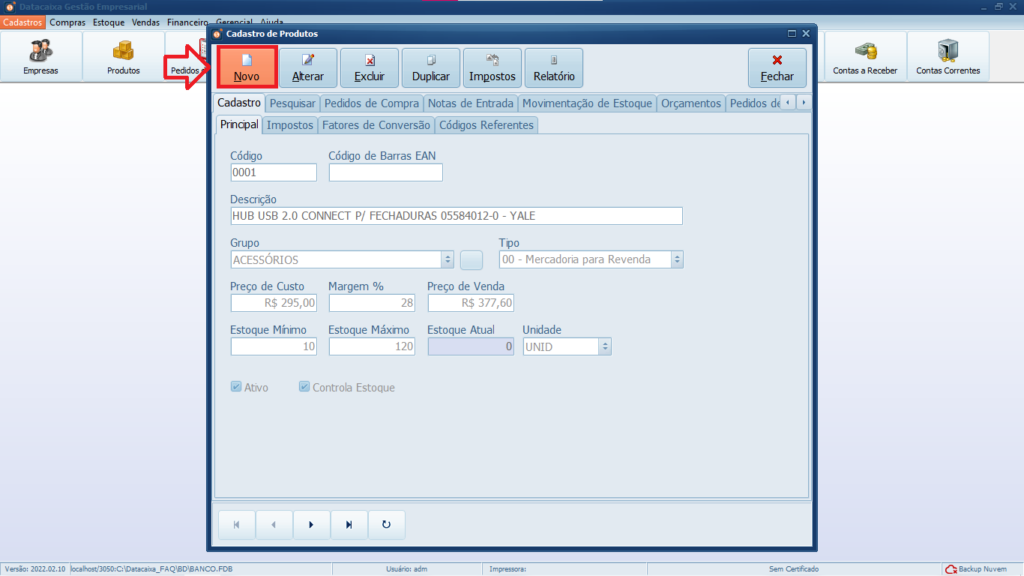Click the Estoque Mínimo field
The image size is (1024, 576).
click(274, 347)
